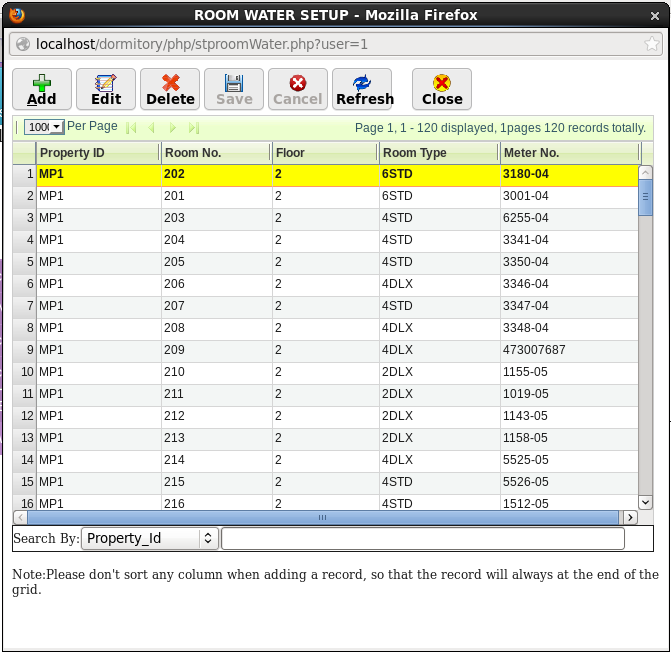671x653 pixels.
Task: Click the vertical scrollbar down arrow
Action: pyautogui.click(x=645, y=502)
